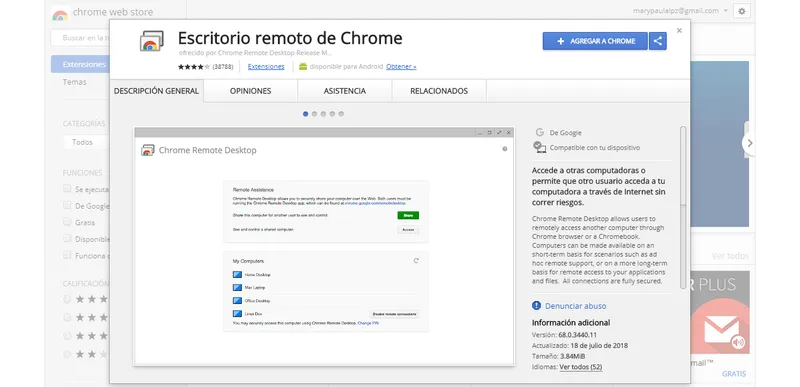Select the fifth screenshot carousel dot
Viewport: 800px width, 387px height.
[x=341, y=114]
